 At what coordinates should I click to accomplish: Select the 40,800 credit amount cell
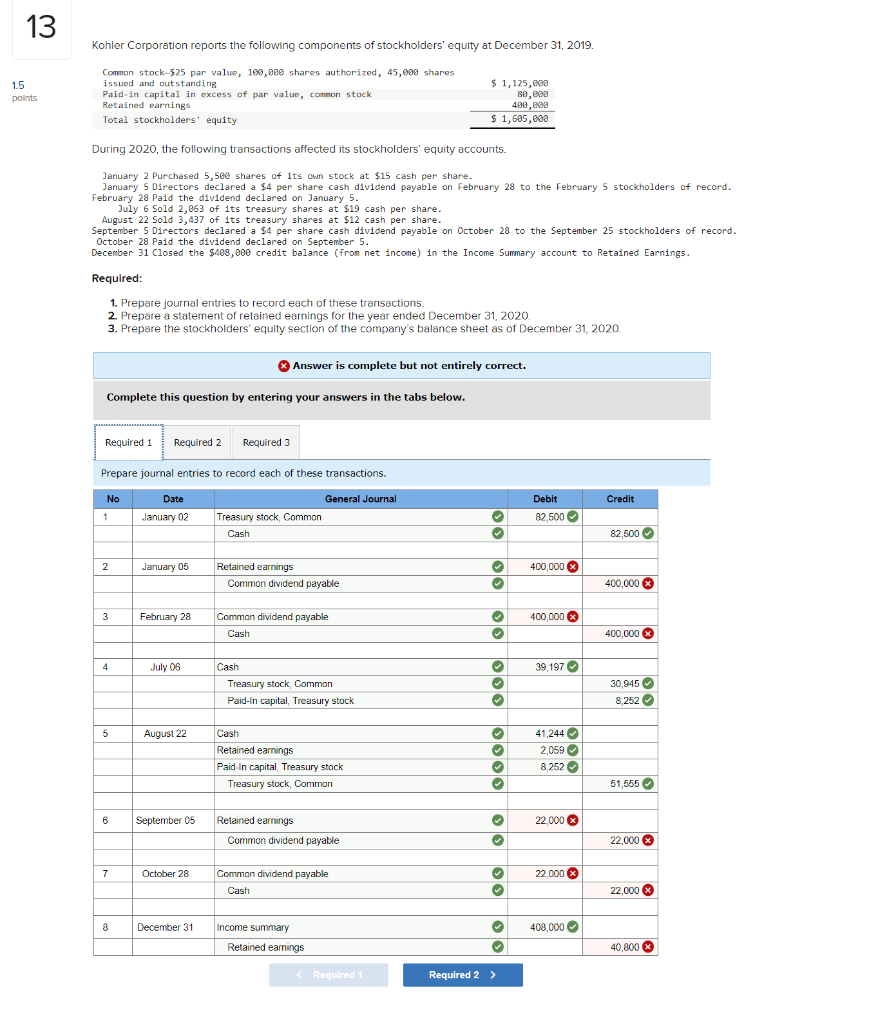pyautogui.click(x=620, y=947)
